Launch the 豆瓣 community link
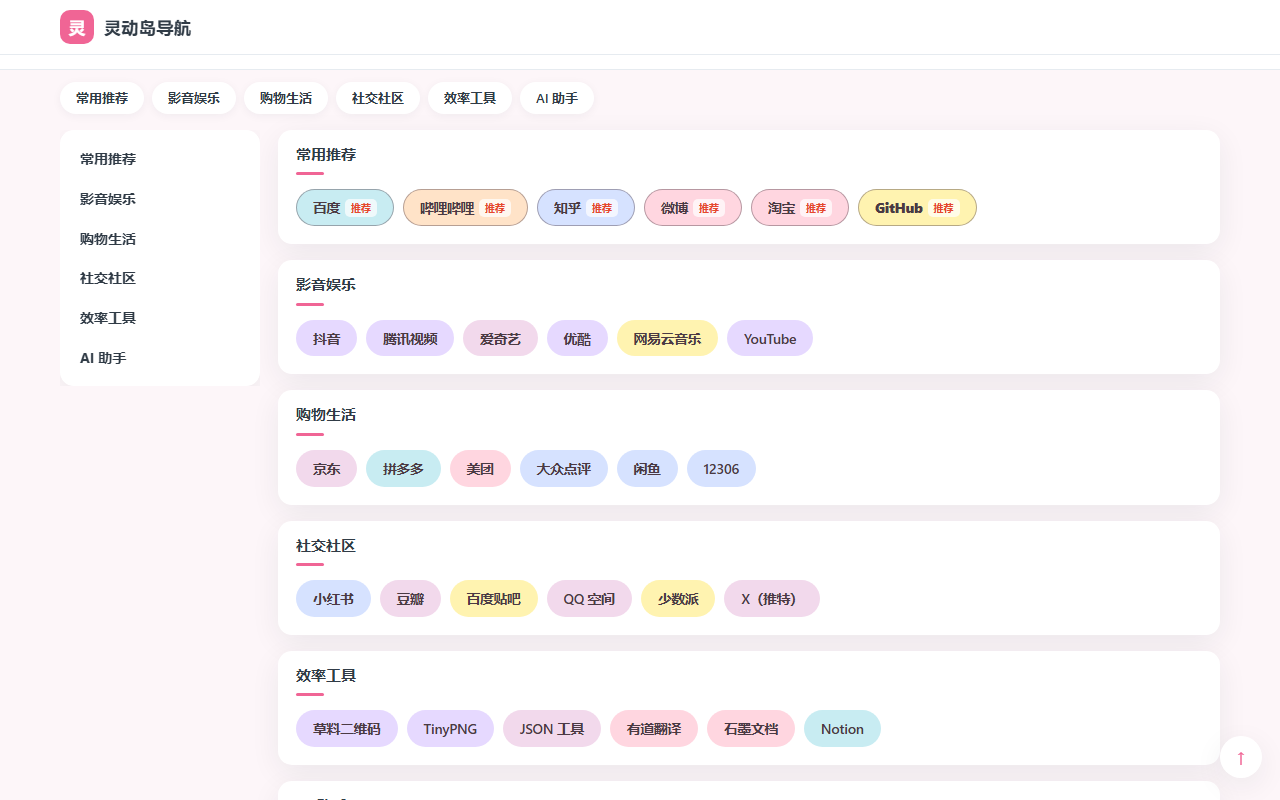This screenshot has height=800, width=1280. click(x=410, y=599)
